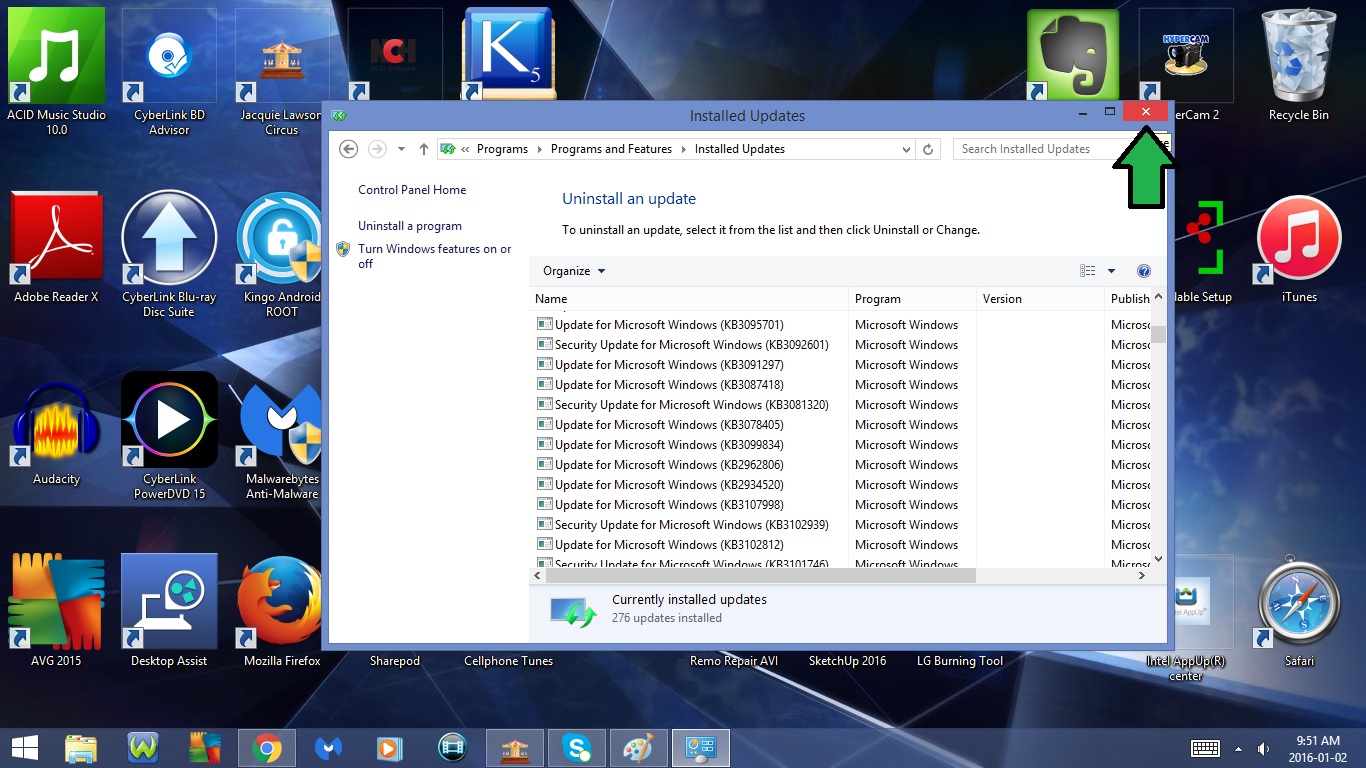Click the Change your view icon
The image size is (1366, 768).
pyautogui.click(x=1088, y=271)
